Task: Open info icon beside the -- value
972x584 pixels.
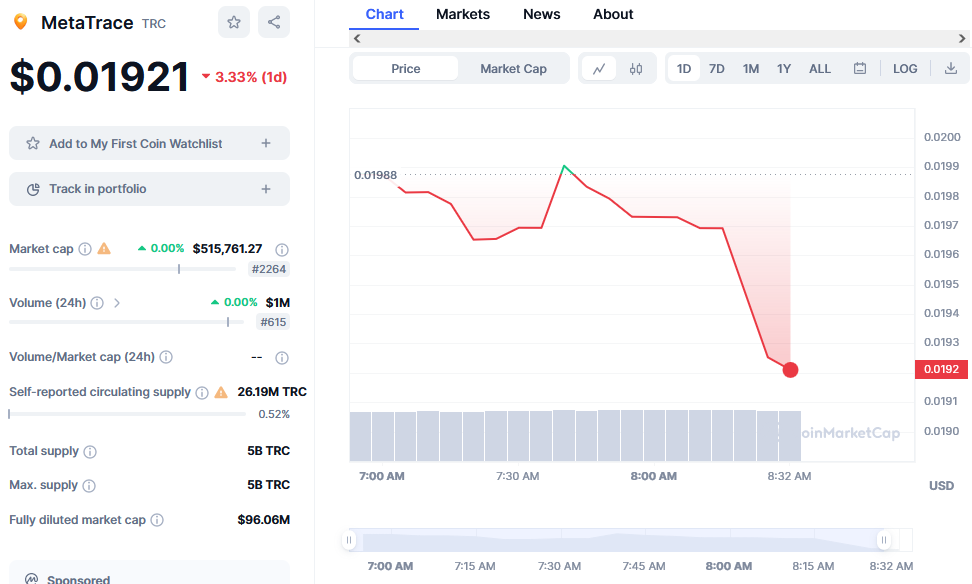Action: (282, 358)
